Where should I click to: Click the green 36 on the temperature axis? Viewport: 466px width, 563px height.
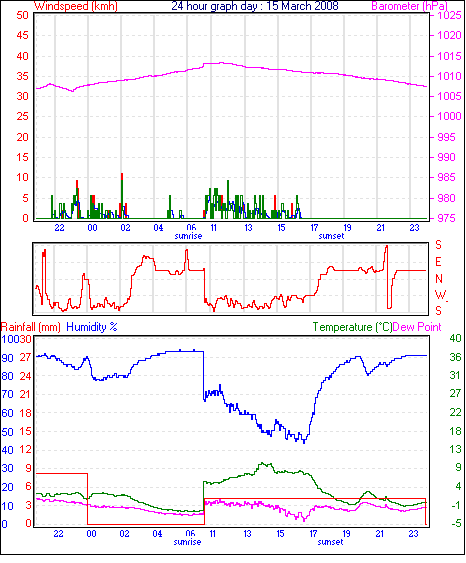click(x=455, y=357)
